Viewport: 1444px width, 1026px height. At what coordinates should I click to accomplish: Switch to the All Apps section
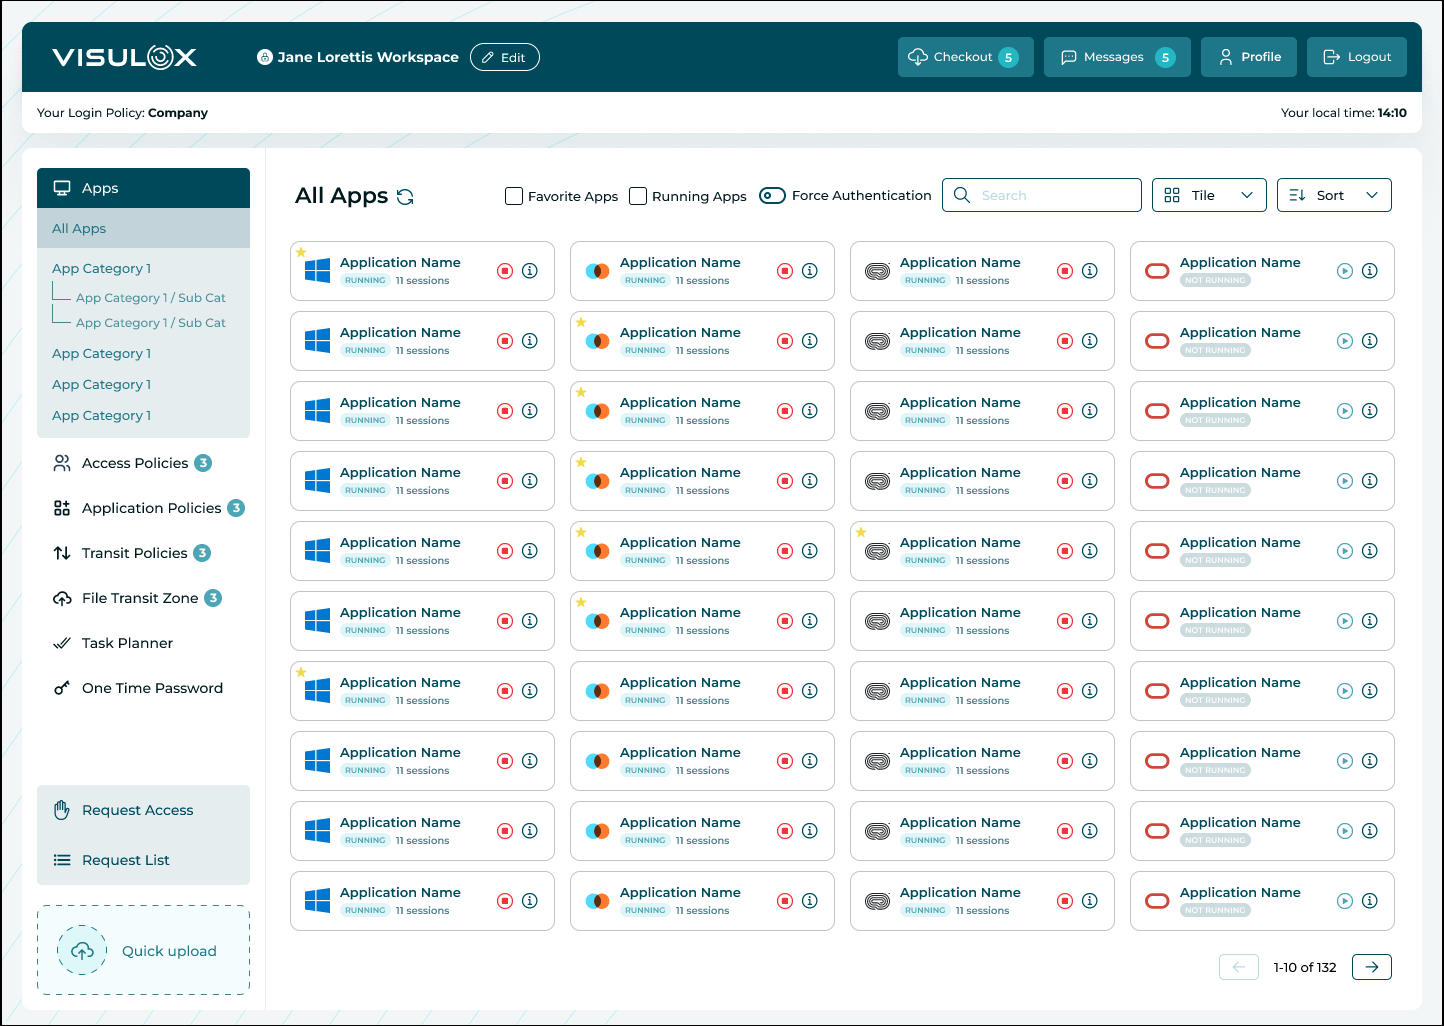point(79,228)
